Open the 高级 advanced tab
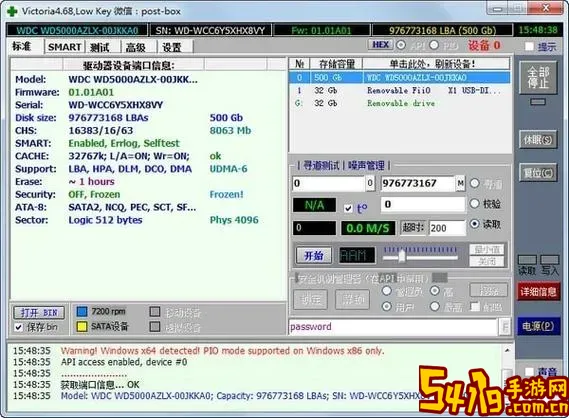Screen dimensions: 569x418 [136, 47]
